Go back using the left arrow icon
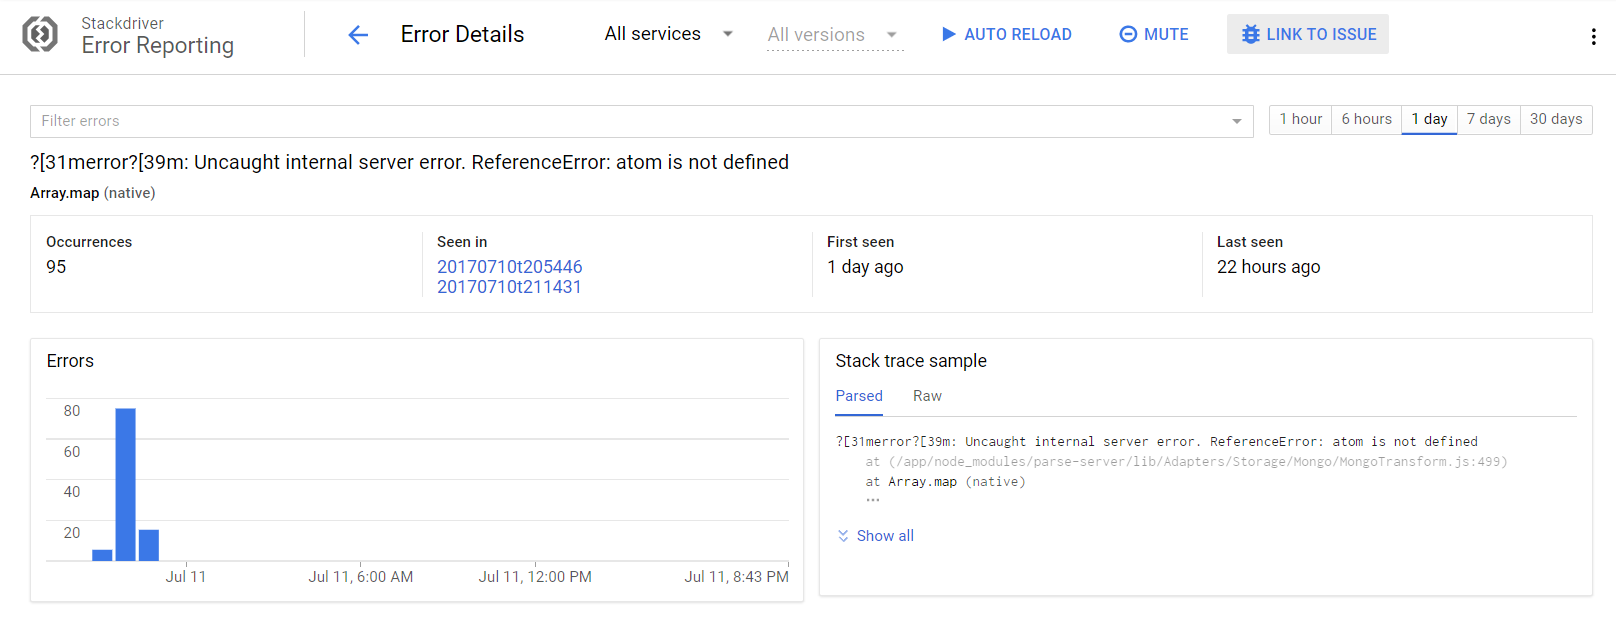 (x=358, y=35)
